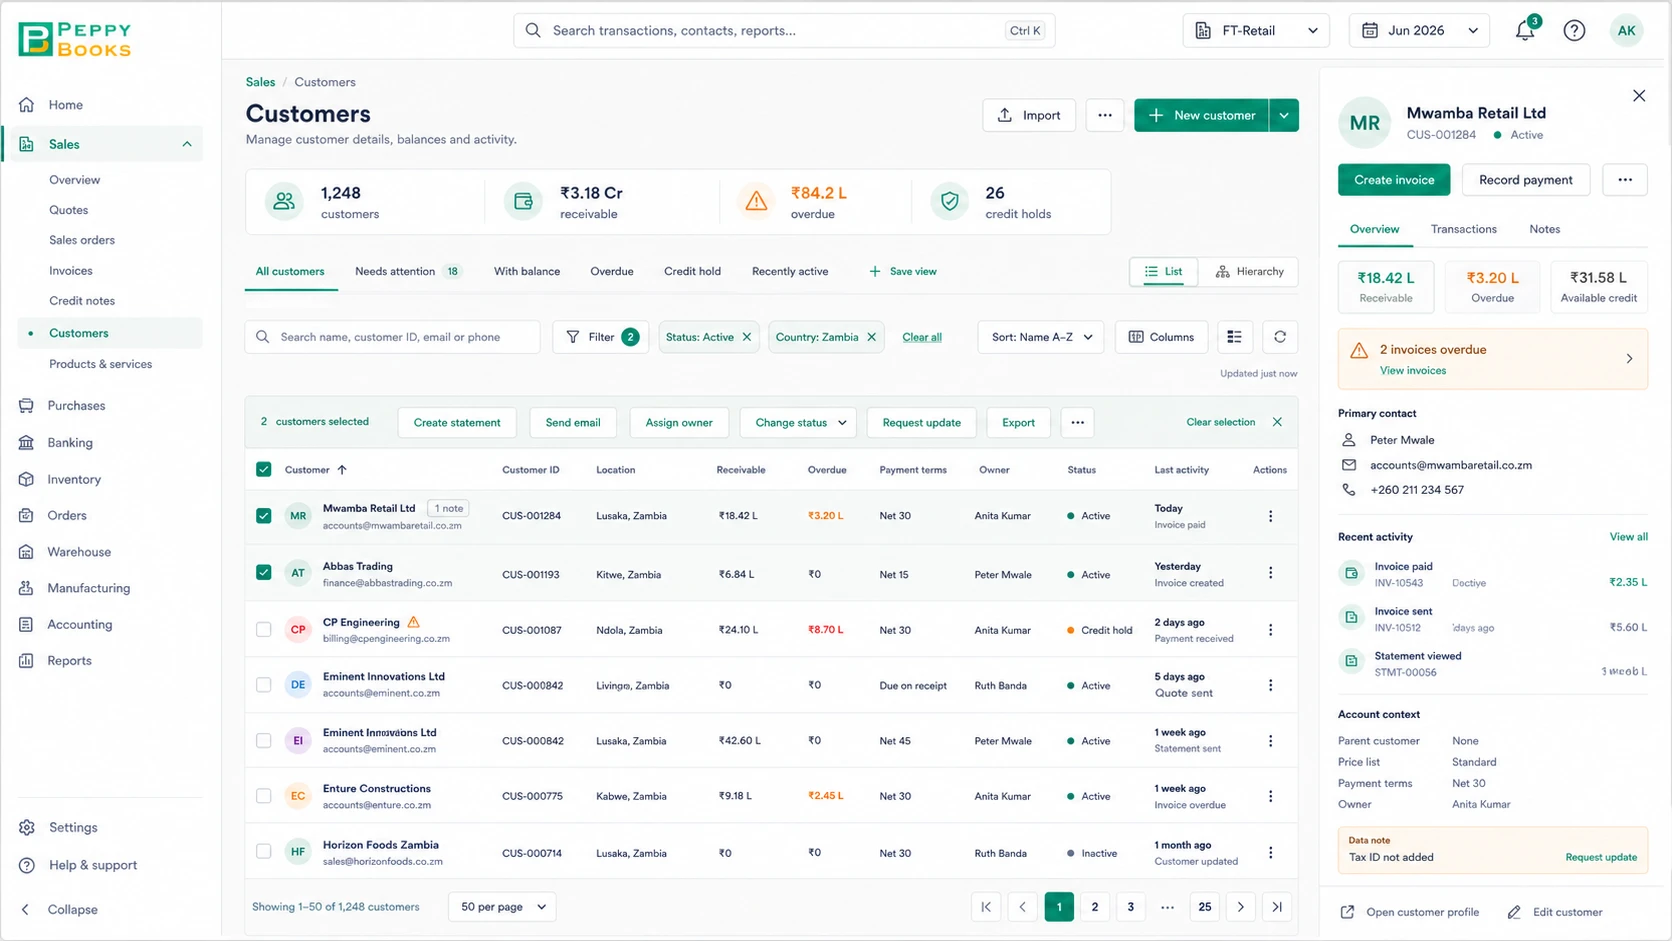The image size is (1672, 941).
Task: Open the notifications bell
Action: click(x=1525, y=30)
